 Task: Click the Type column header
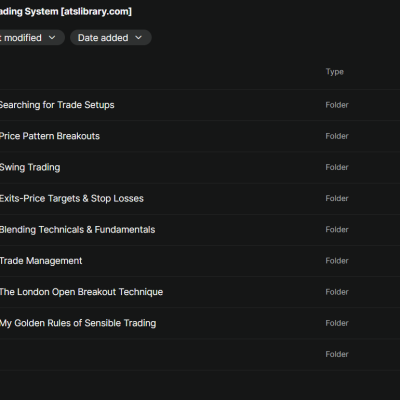point(335,72)
